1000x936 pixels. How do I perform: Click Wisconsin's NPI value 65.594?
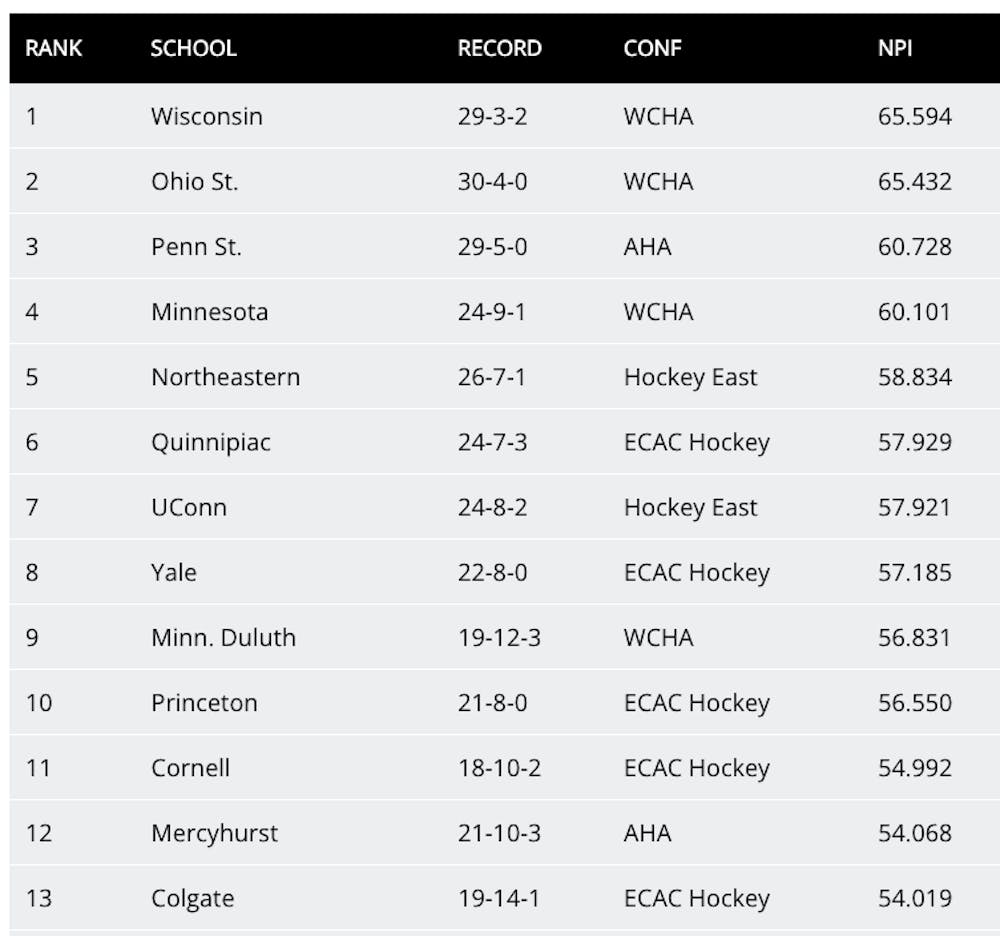point(915,116)
